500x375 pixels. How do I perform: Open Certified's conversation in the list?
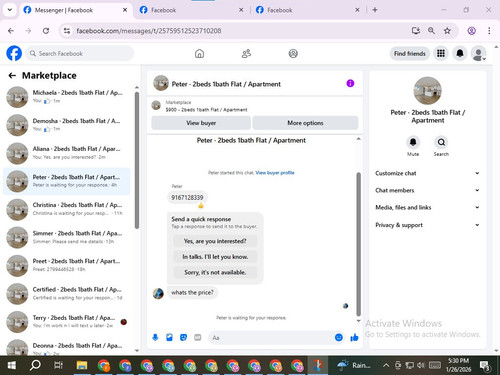click(x=67, y=294)
